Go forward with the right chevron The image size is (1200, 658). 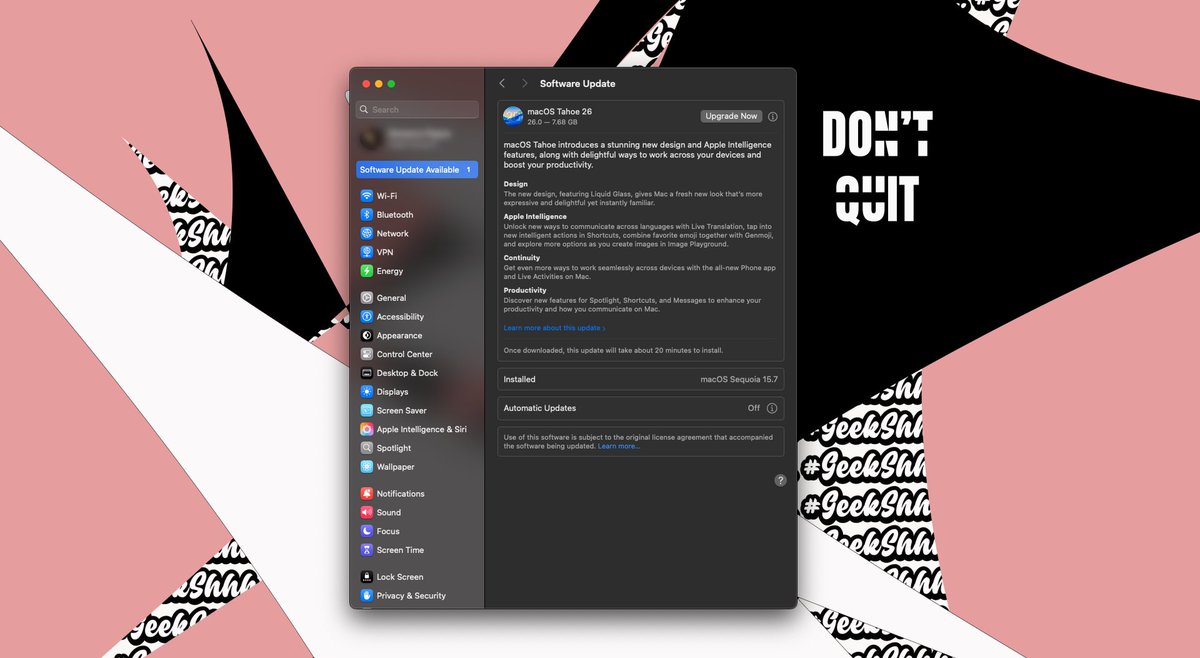524,84
